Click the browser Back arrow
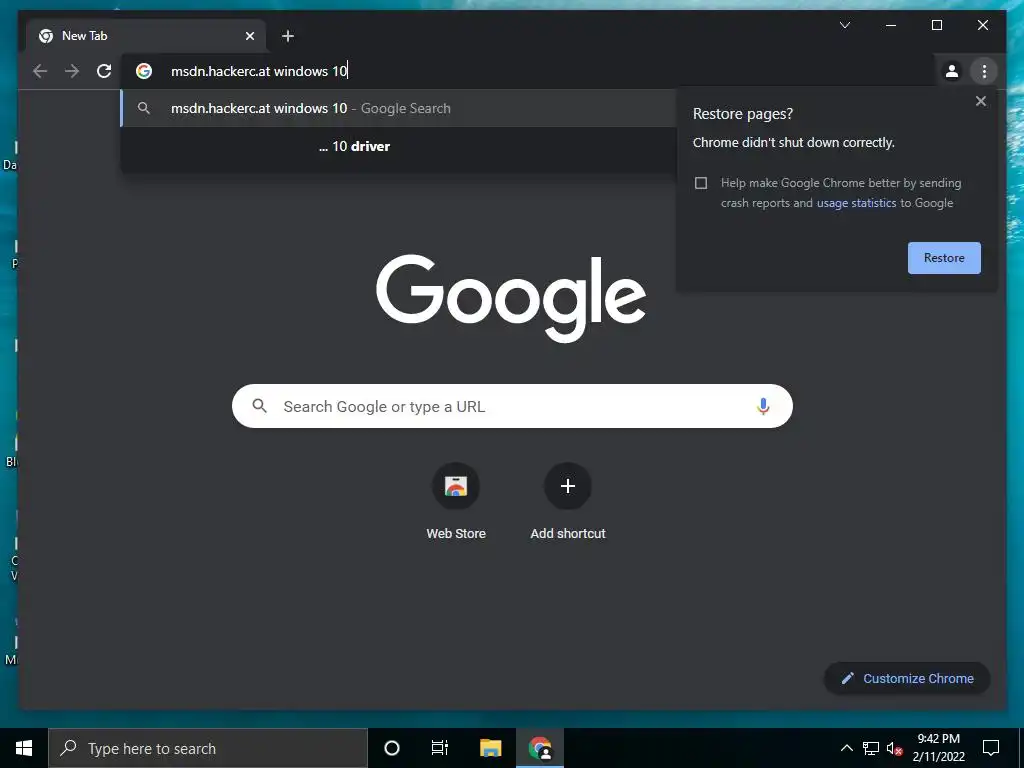The width and height of the screenshot is (1024, 768). pyautogui.click(x=40, y=71)
